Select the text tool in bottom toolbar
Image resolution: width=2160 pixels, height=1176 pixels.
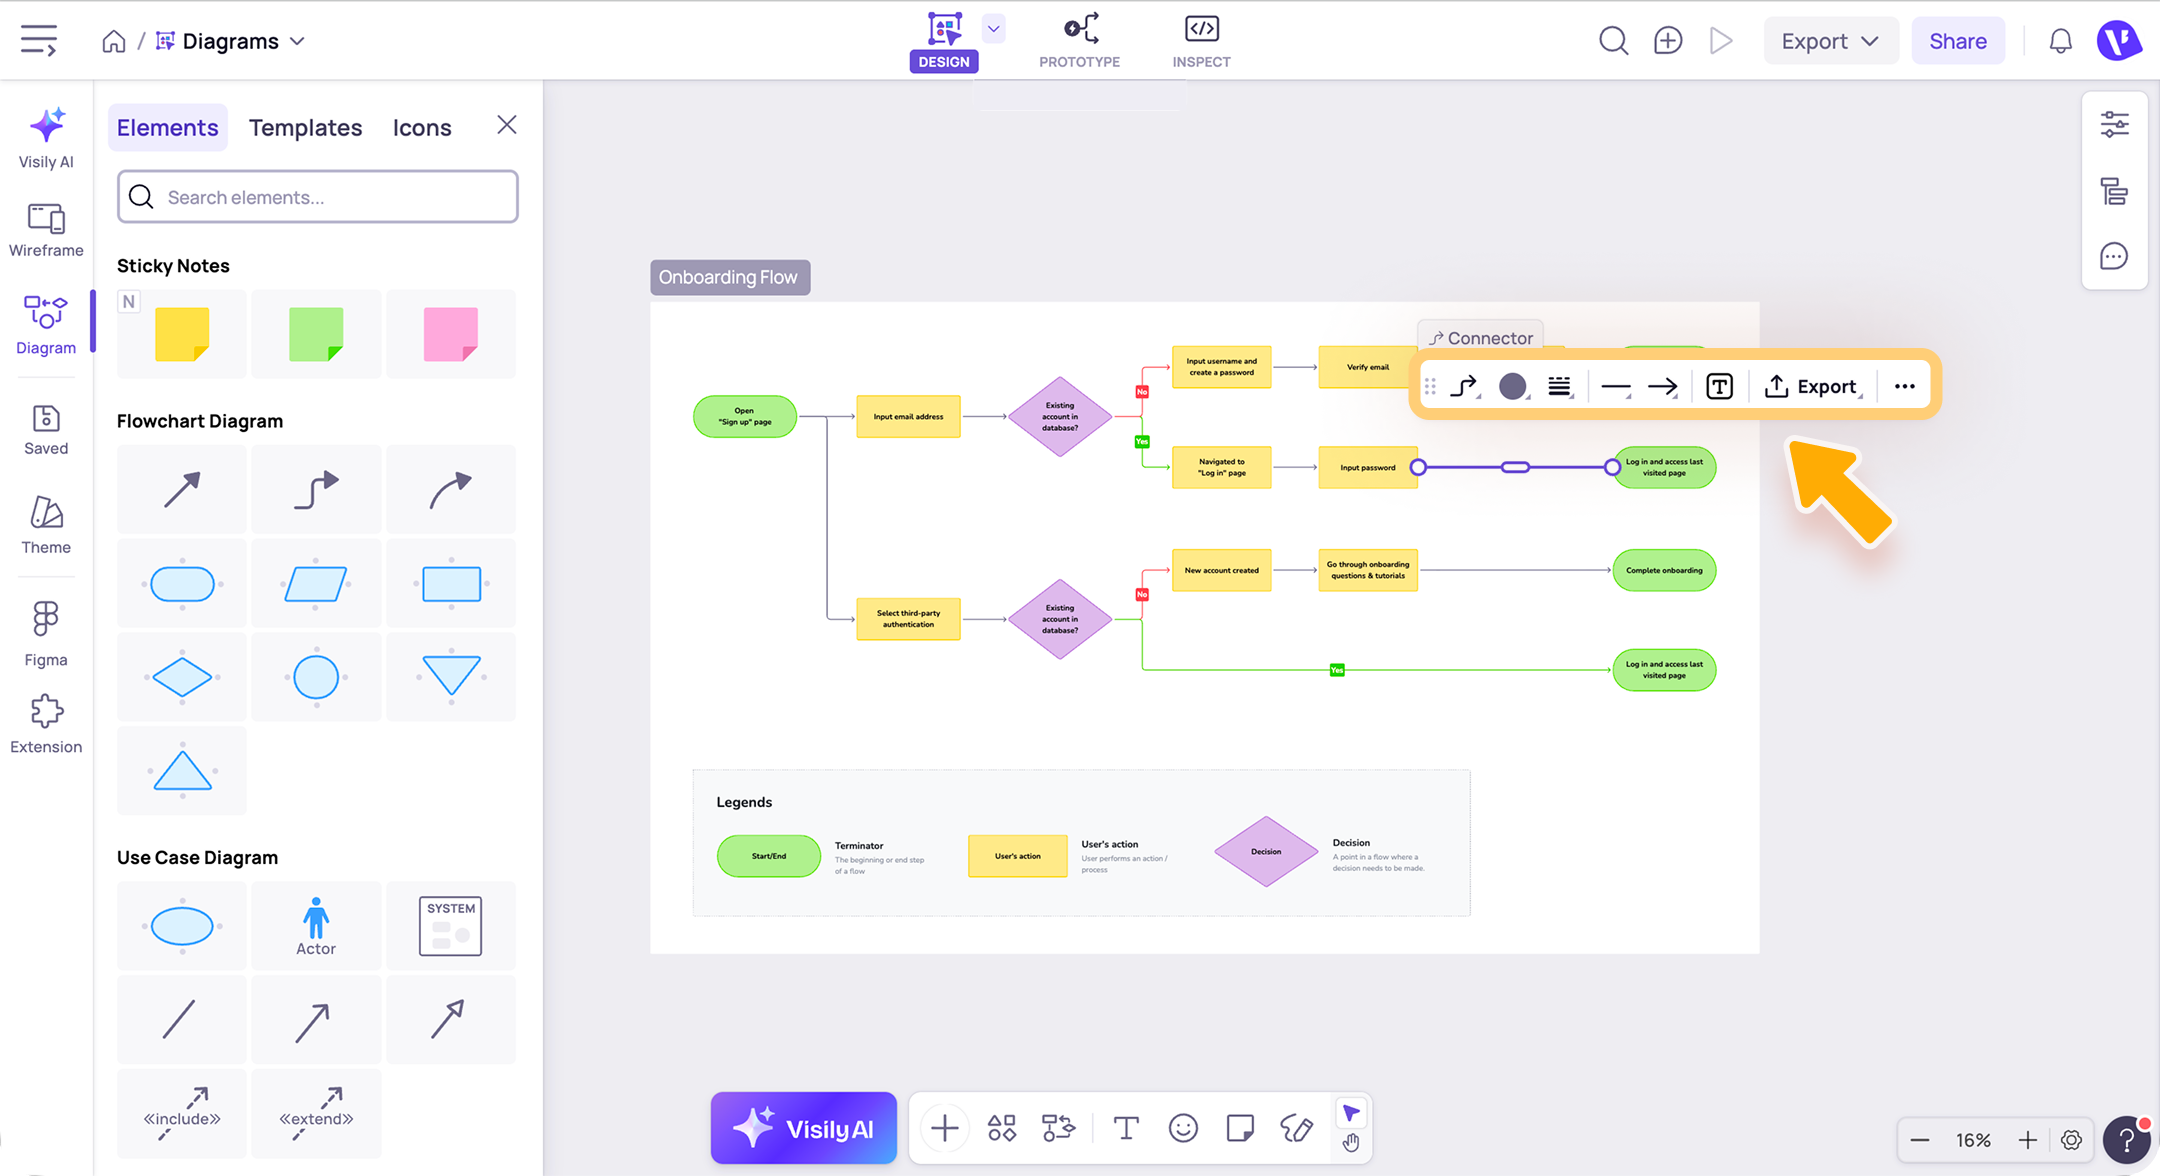[1126, 1128]
